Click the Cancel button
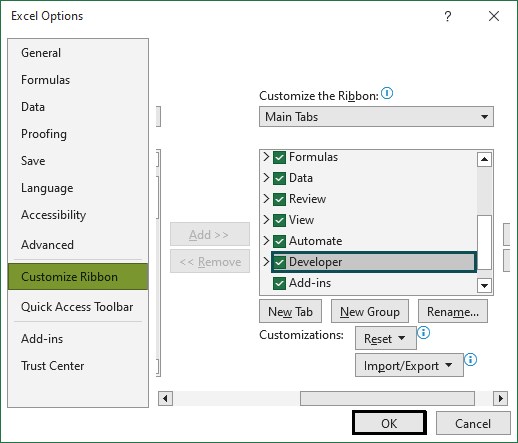518x443 pixels. [x=473, y=423]
